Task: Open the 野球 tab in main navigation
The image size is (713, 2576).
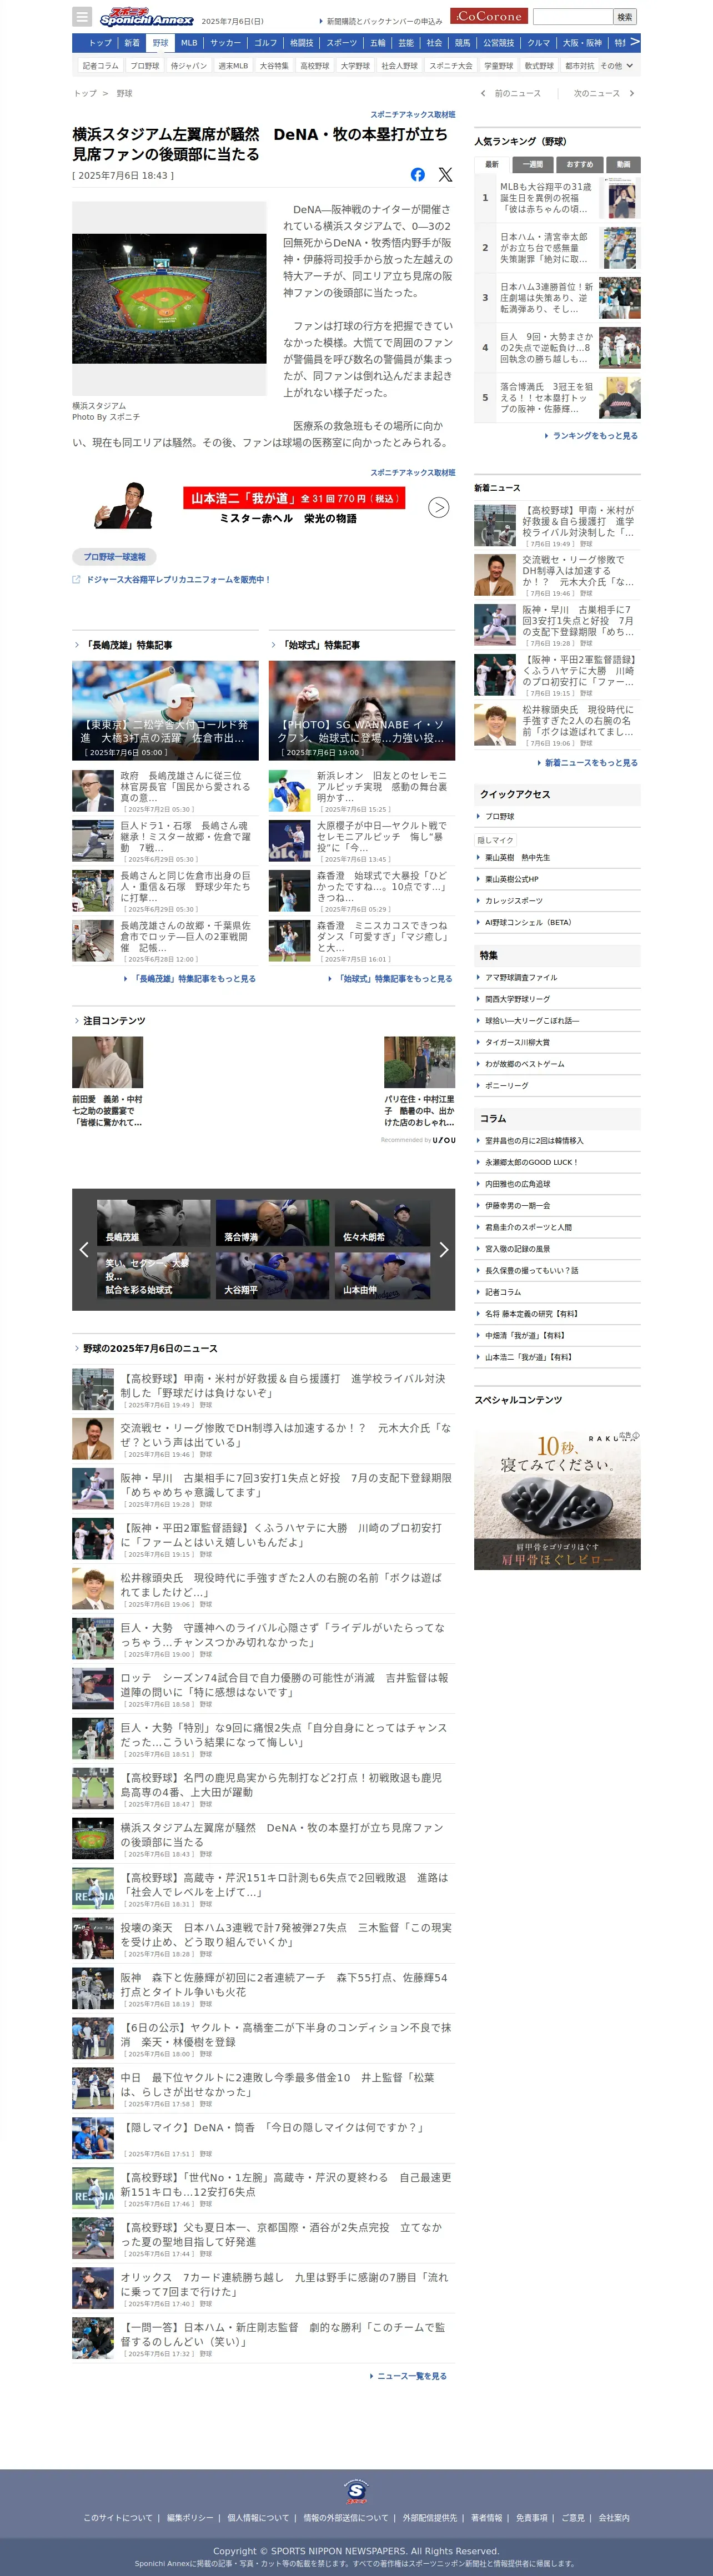Action: 160,43
